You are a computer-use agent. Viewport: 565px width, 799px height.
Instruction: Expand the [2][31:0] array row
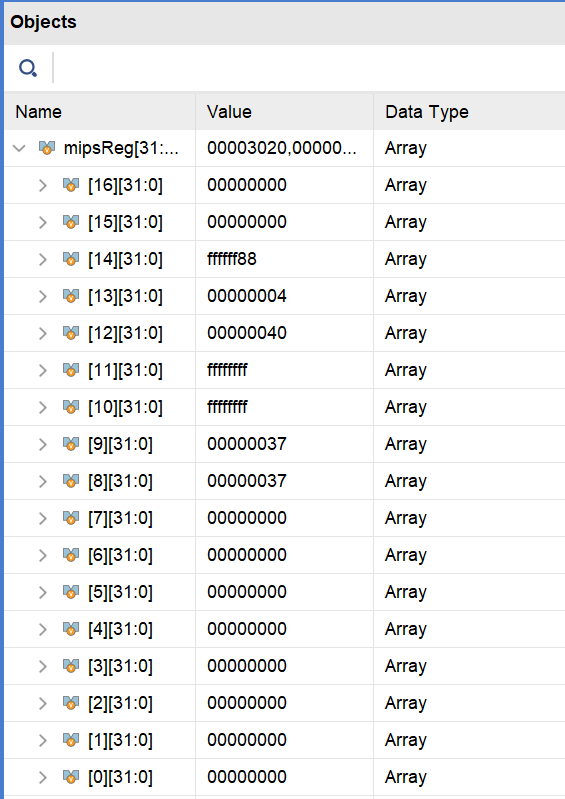43,703
